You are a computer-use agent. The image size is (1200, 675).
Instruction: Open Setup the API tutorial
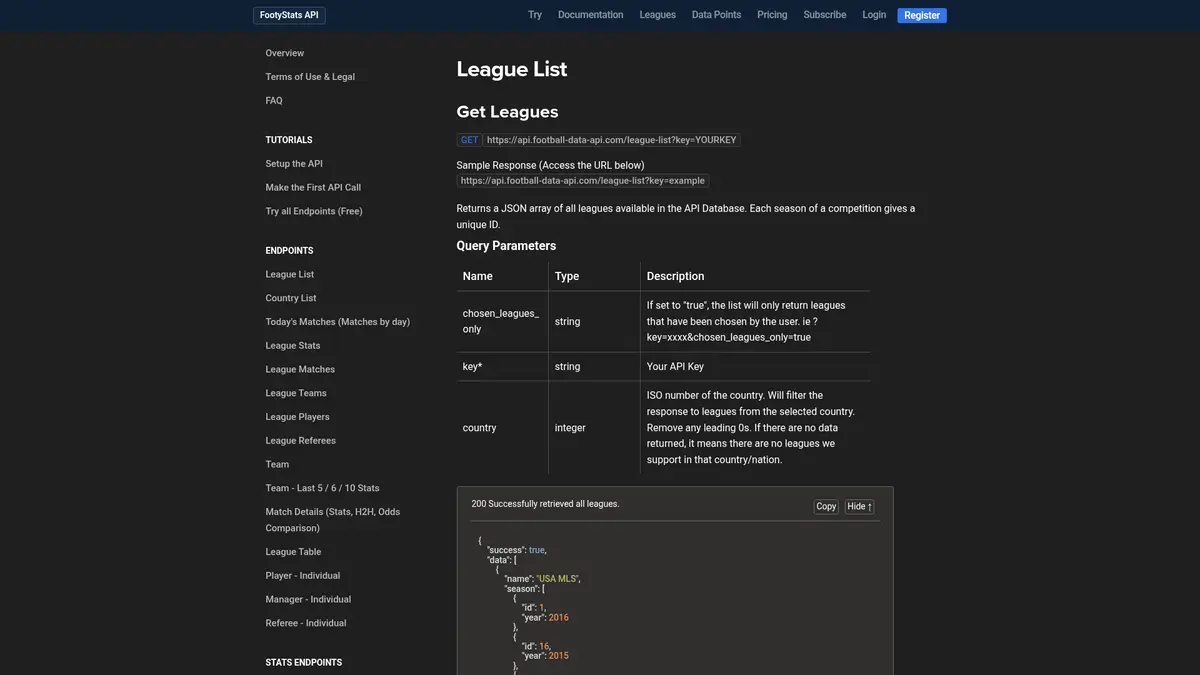pos(294,164)
